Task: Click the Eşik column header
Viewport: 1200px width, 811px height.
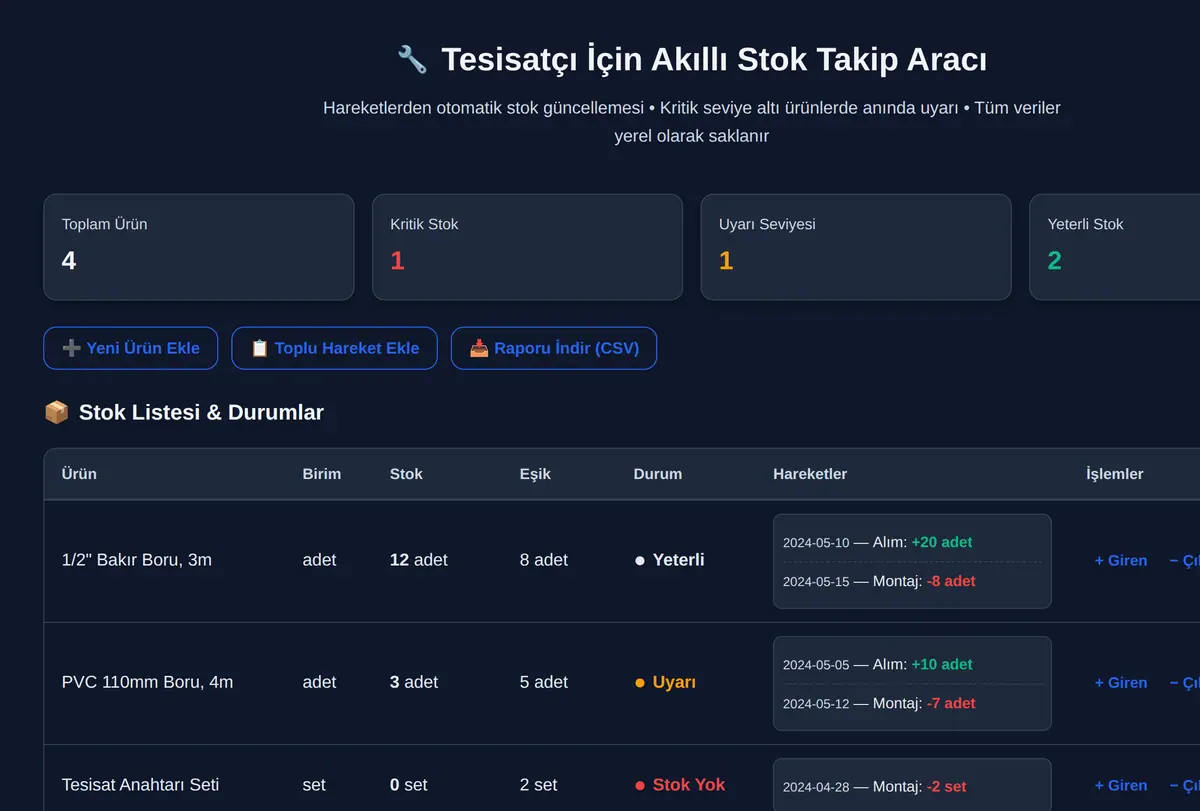Action: point(535,474)
